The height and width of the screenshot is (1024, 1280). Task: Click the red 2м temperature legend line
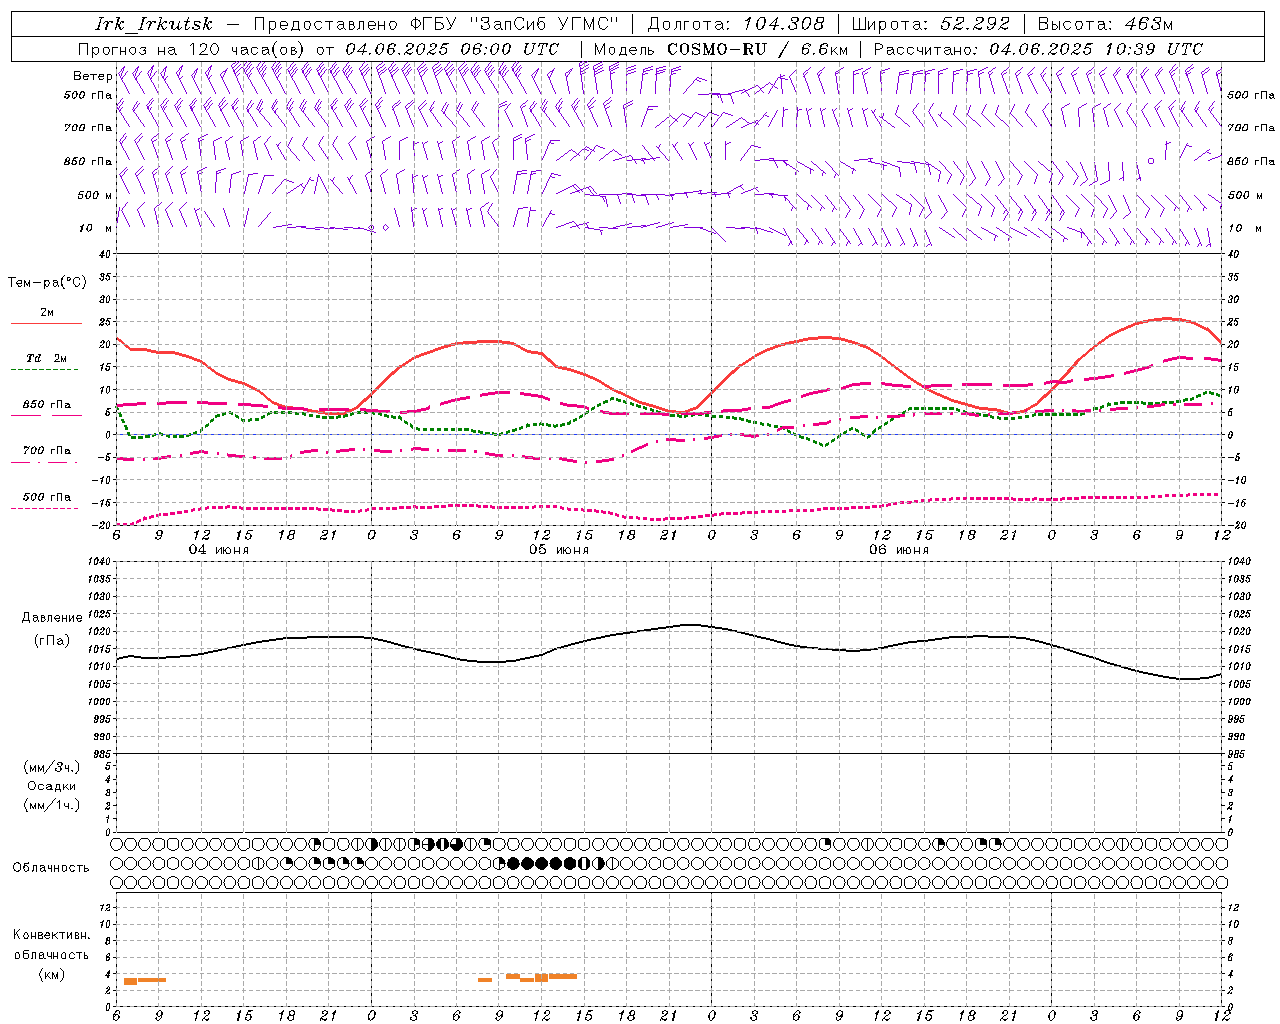(46, 323)
